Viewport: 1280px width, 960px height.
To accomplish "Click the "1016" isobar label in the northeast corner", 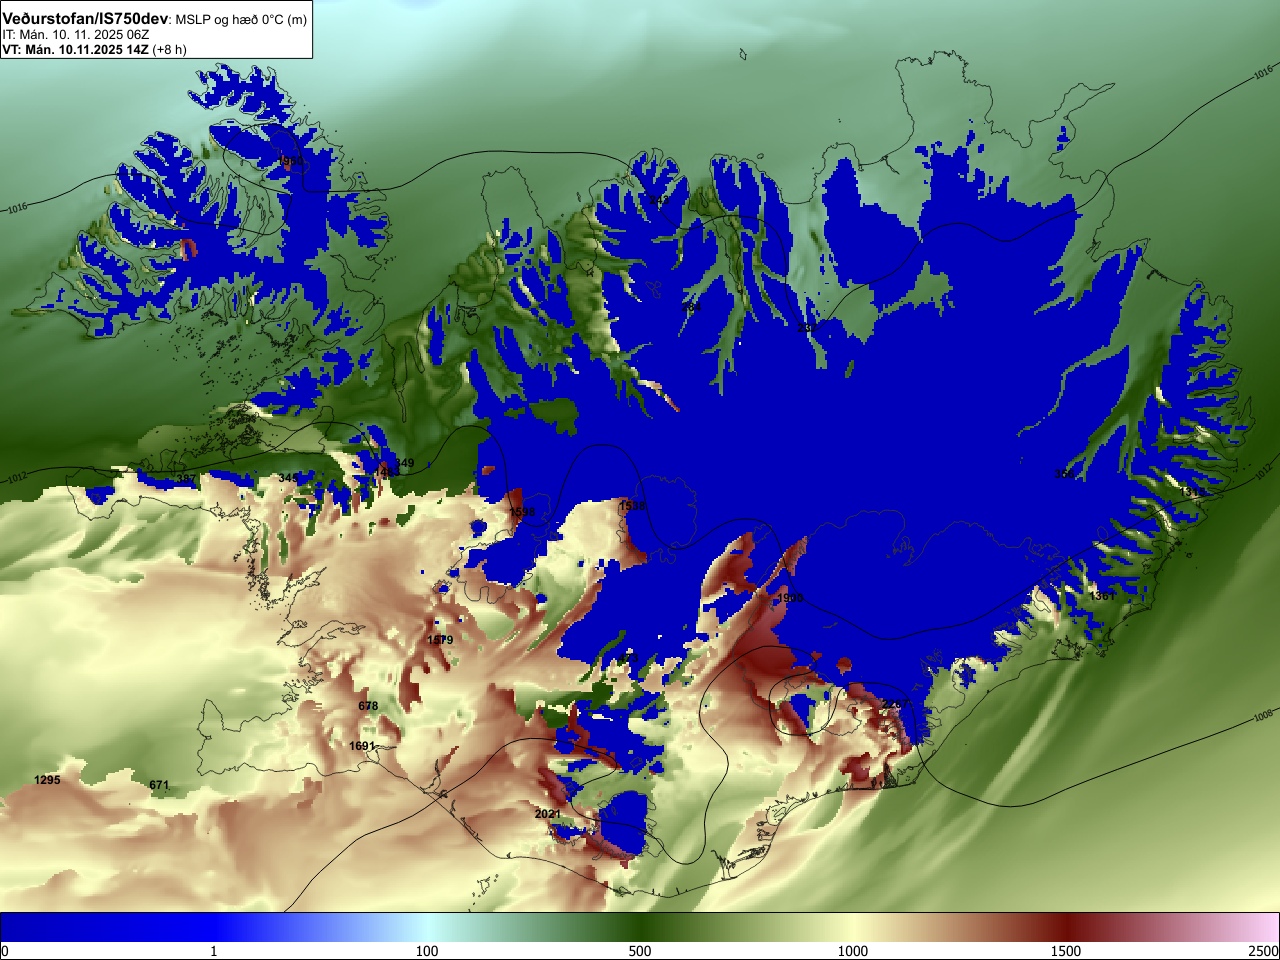I will (x=1263, y=73).
